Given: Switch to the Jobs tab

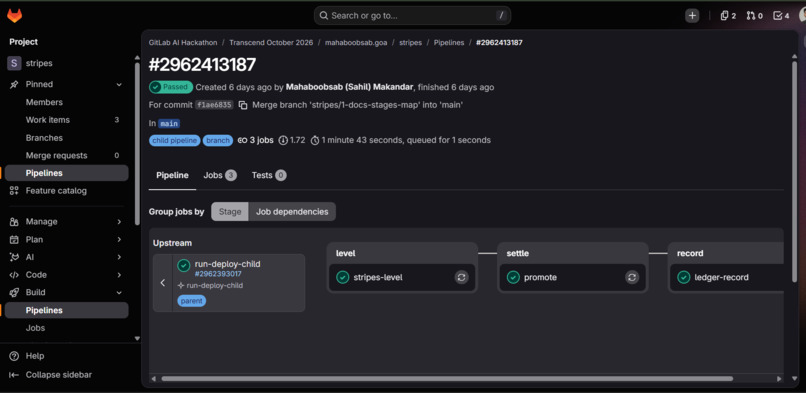Looking at the screenshot, I should [220, 176].
